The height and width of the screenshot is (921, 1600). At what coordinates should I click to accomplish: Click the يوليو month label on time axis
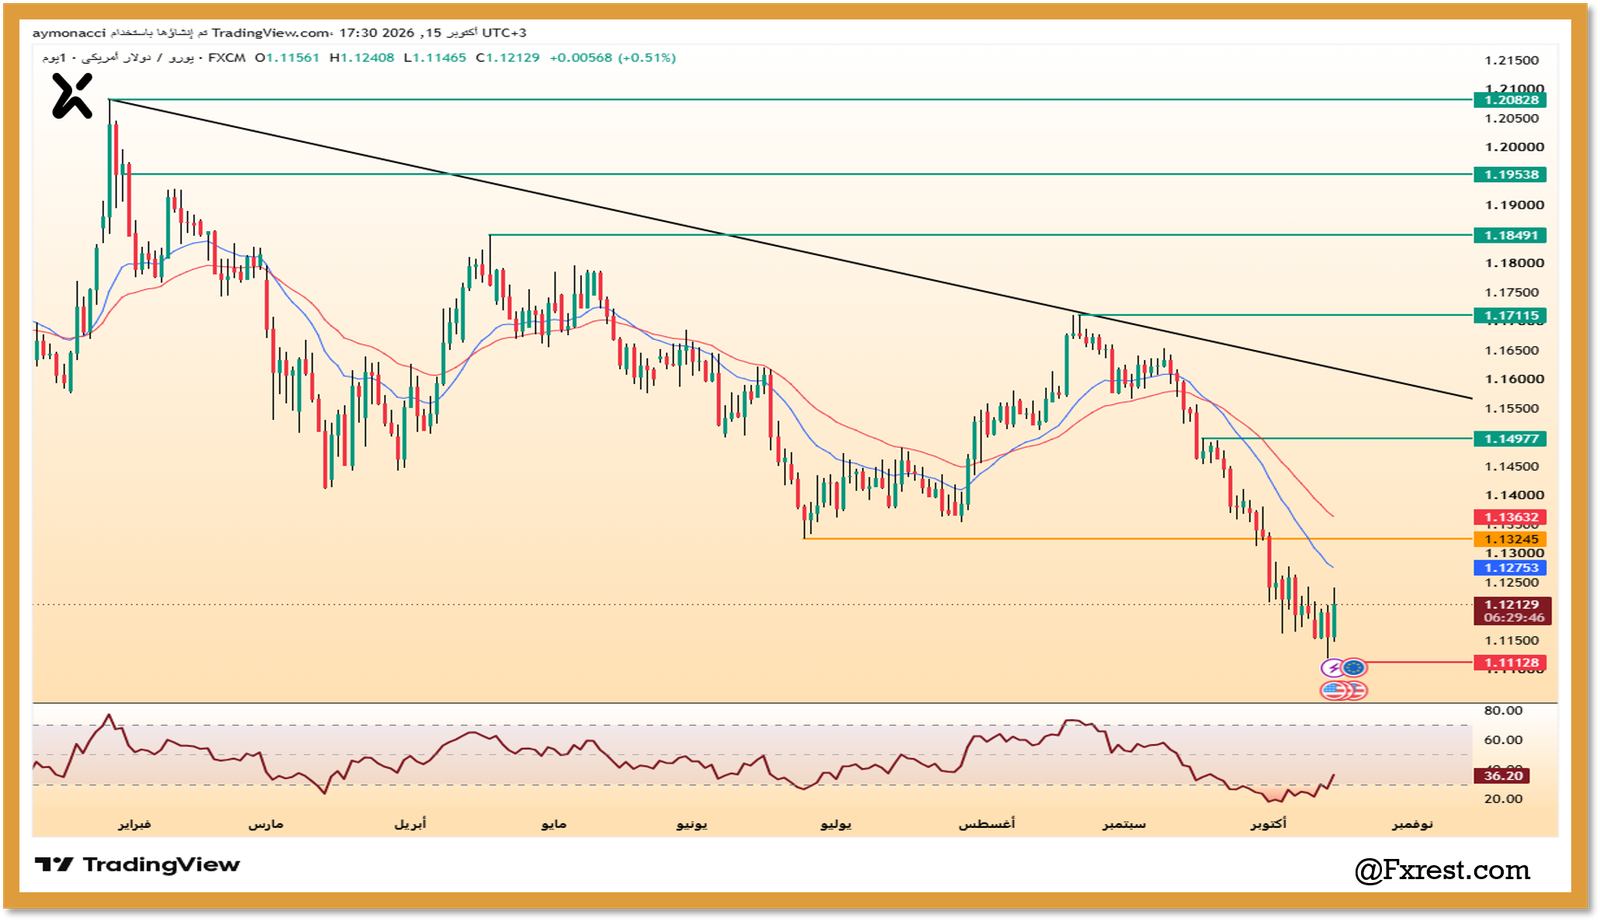[836, 824]
